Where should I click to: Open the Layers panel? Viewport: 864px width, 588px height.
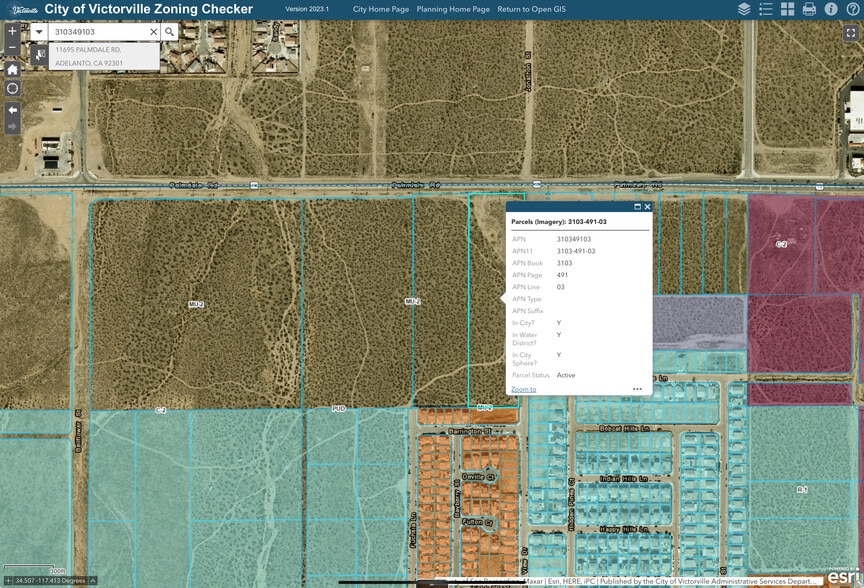coord(745,9)
